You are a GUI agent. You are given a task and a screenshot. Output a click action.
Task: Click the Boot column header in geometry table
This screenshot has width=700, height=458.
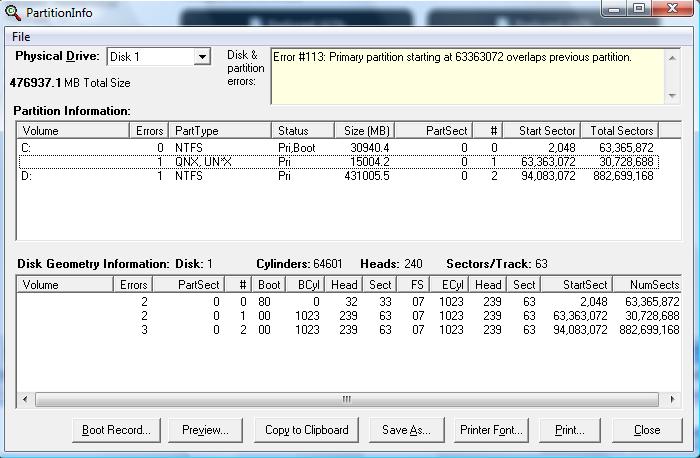[269, 285]
